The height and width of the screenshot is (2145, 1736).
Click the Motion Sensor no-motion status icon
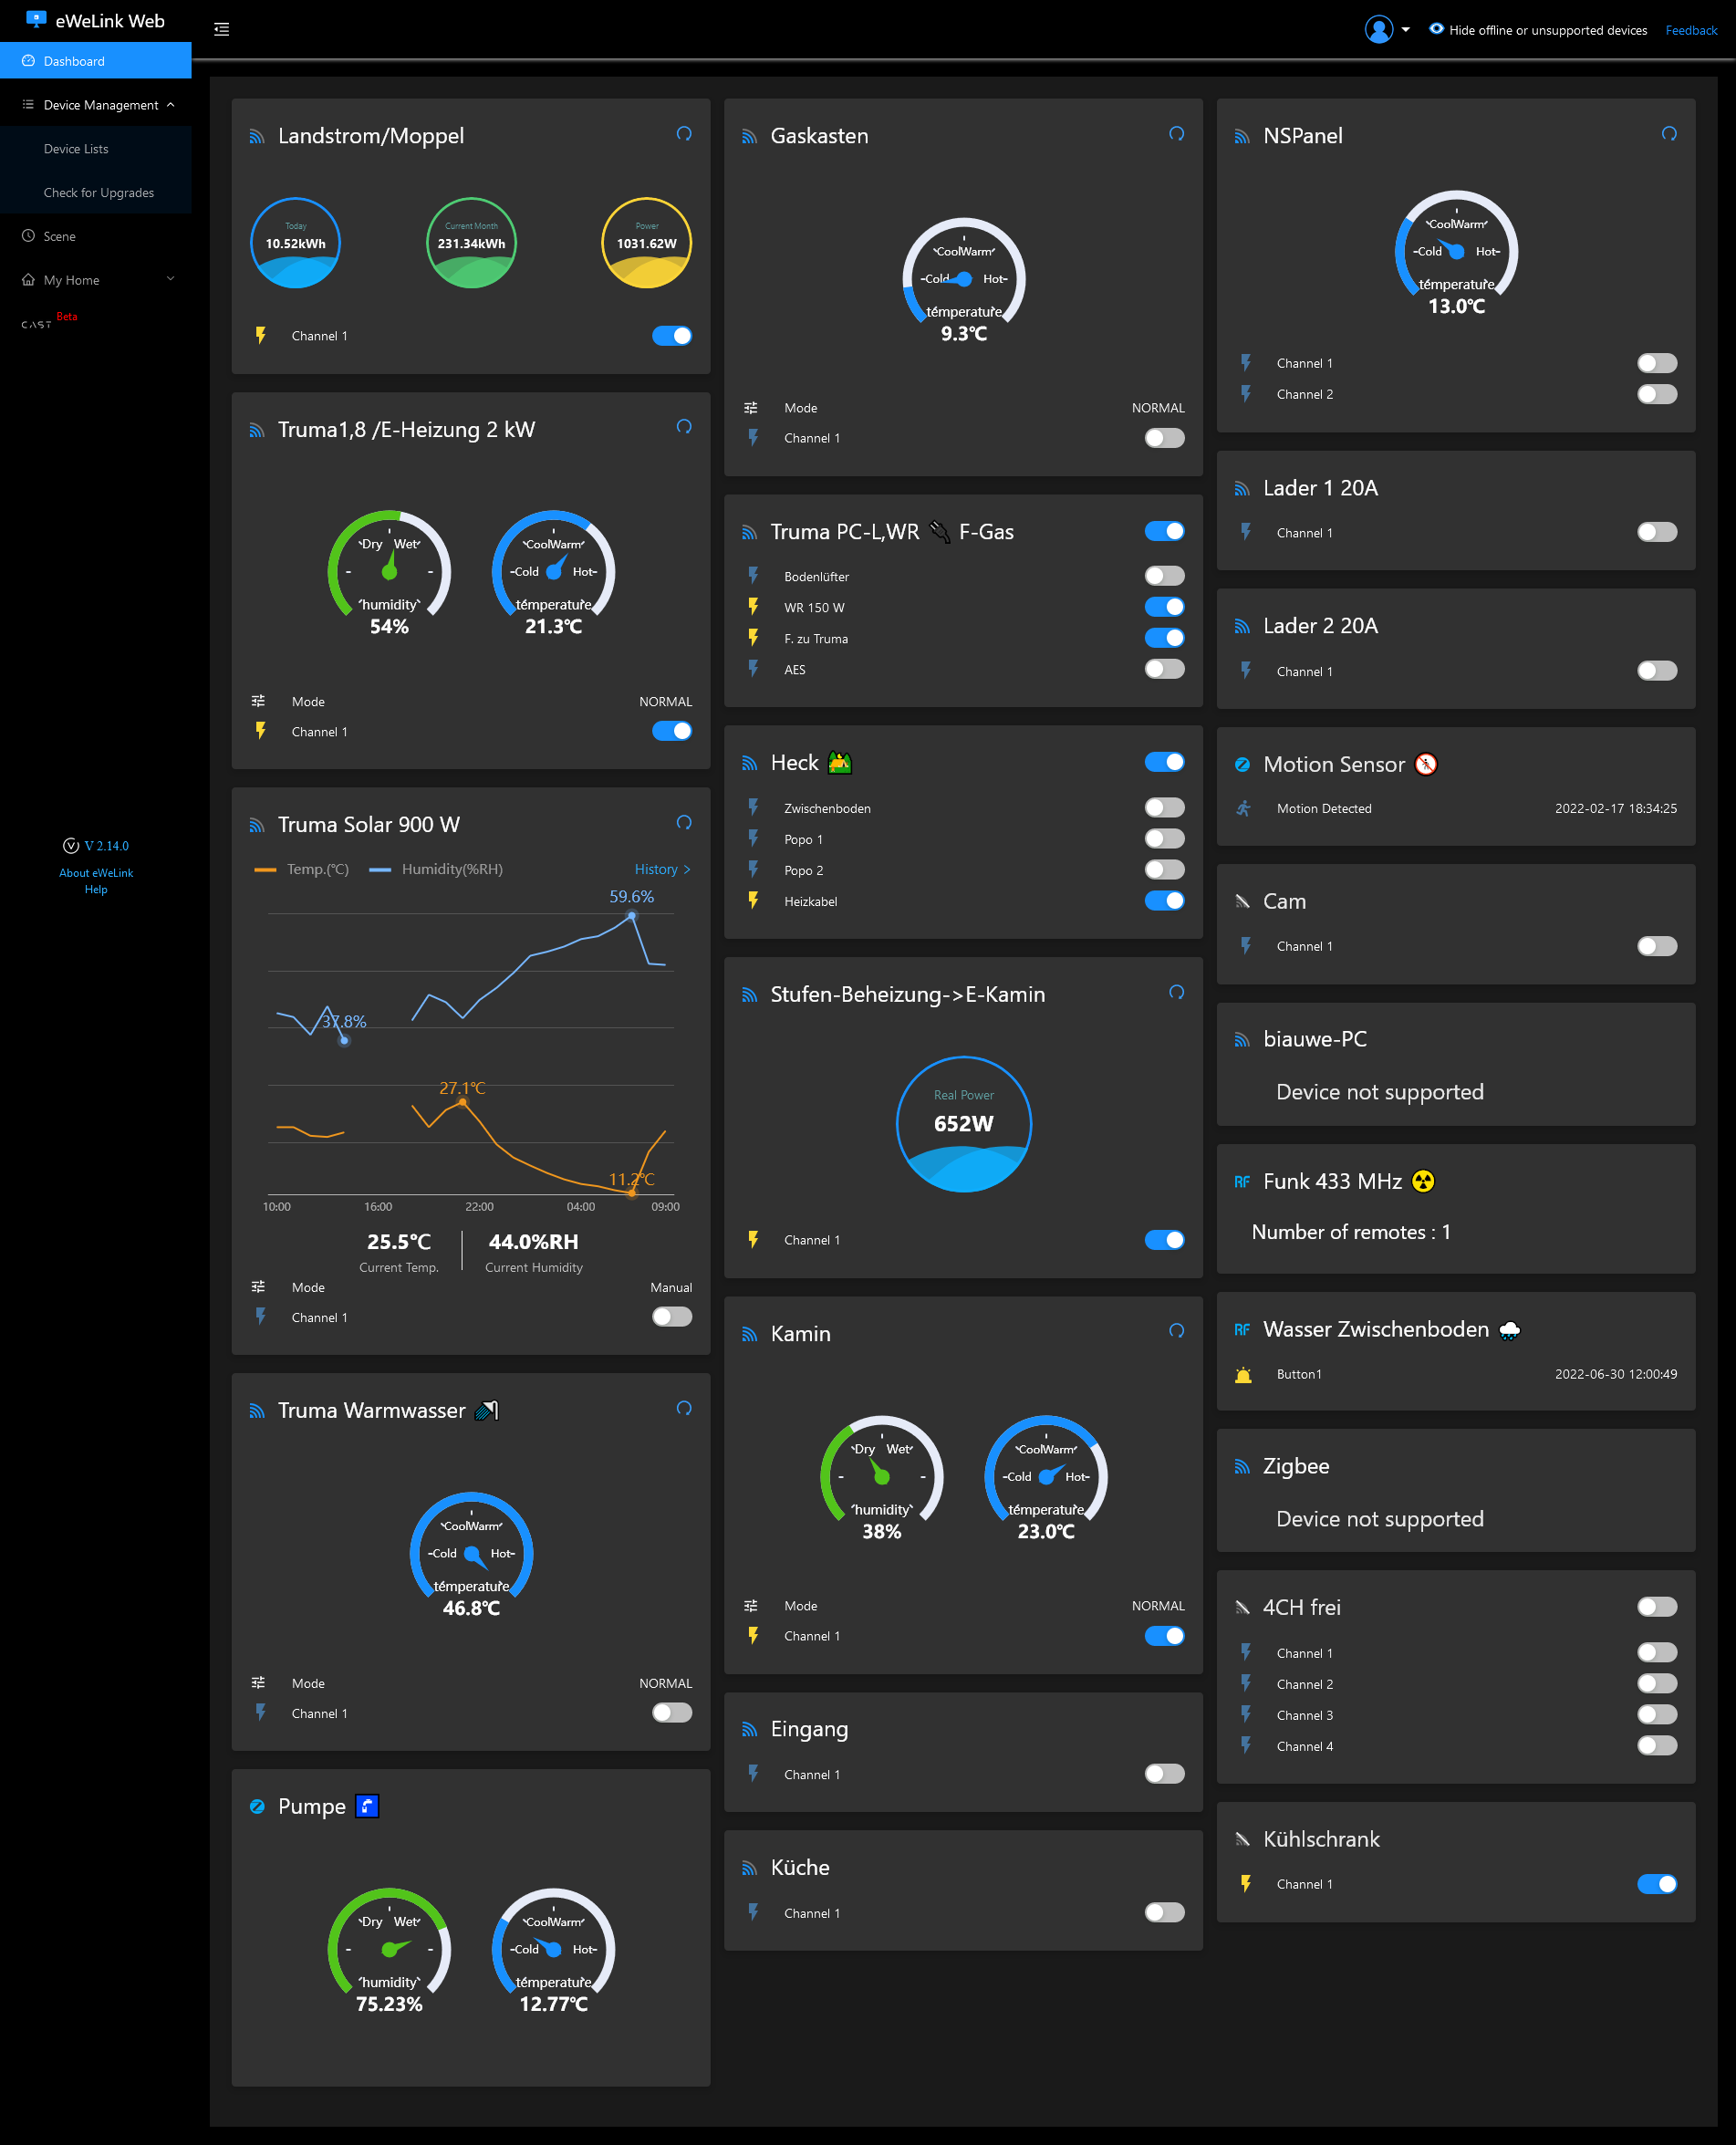(x=1427, y=764)
